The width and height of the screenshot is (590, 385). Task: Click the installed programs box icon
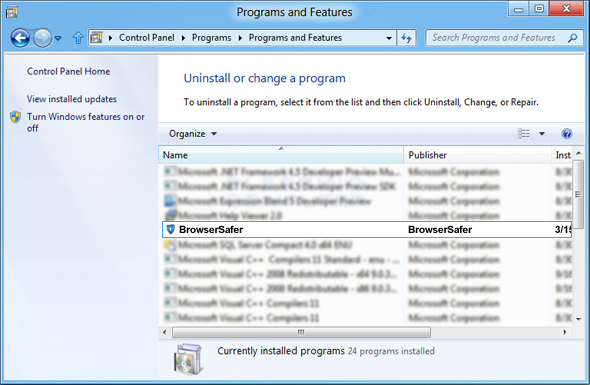pyautogui.click(x=188, y=359)
